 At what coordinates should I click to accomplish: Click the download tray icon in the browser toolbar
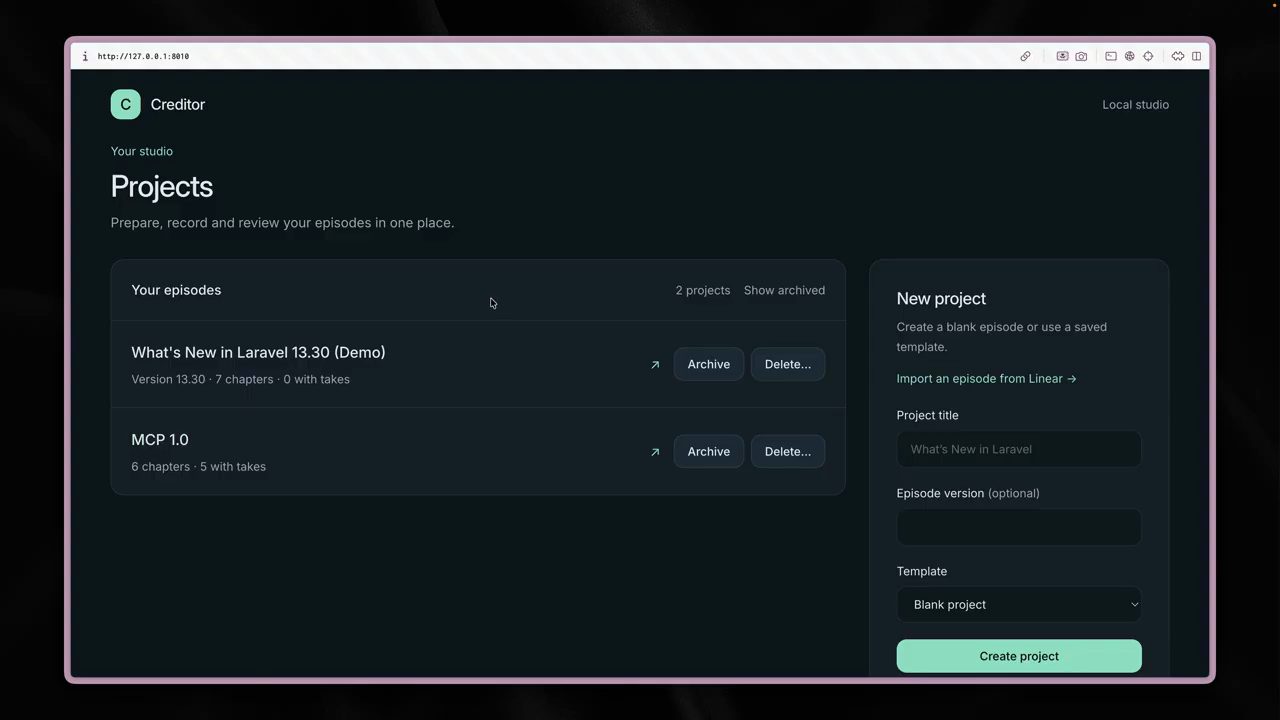pos(1062,56)
